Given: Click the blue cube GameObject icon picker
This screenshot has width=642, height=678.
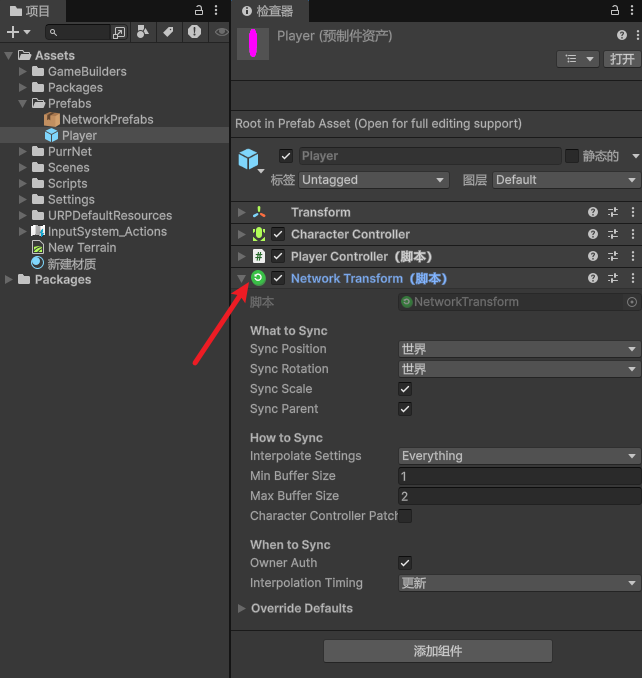Looking at the screenshot, I should pyautogui.click(x=249, y=159).
